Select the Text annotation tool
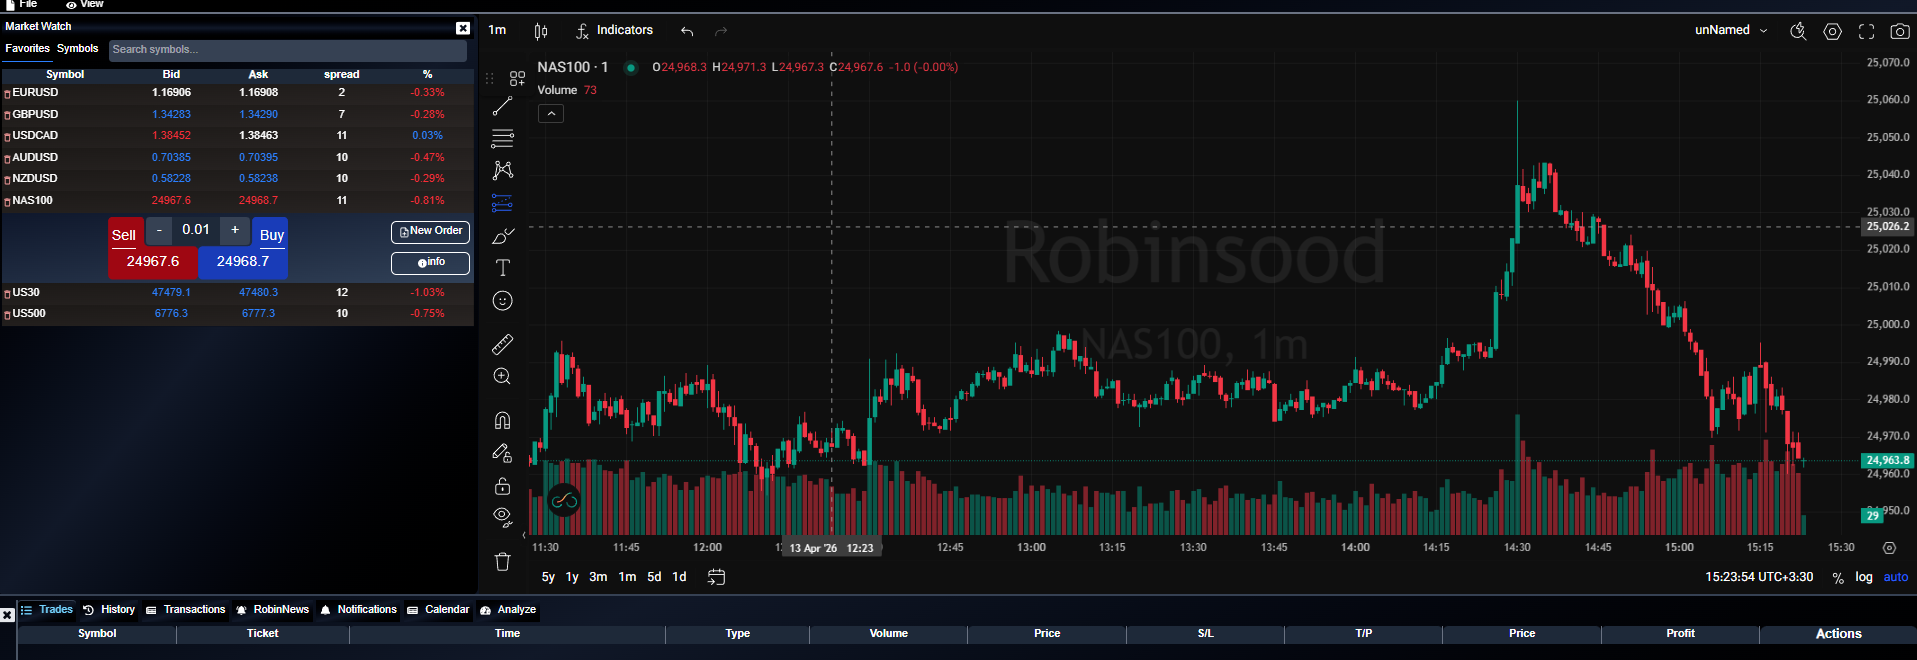This screenshot has height=660, width=1917. coord(503,268)
